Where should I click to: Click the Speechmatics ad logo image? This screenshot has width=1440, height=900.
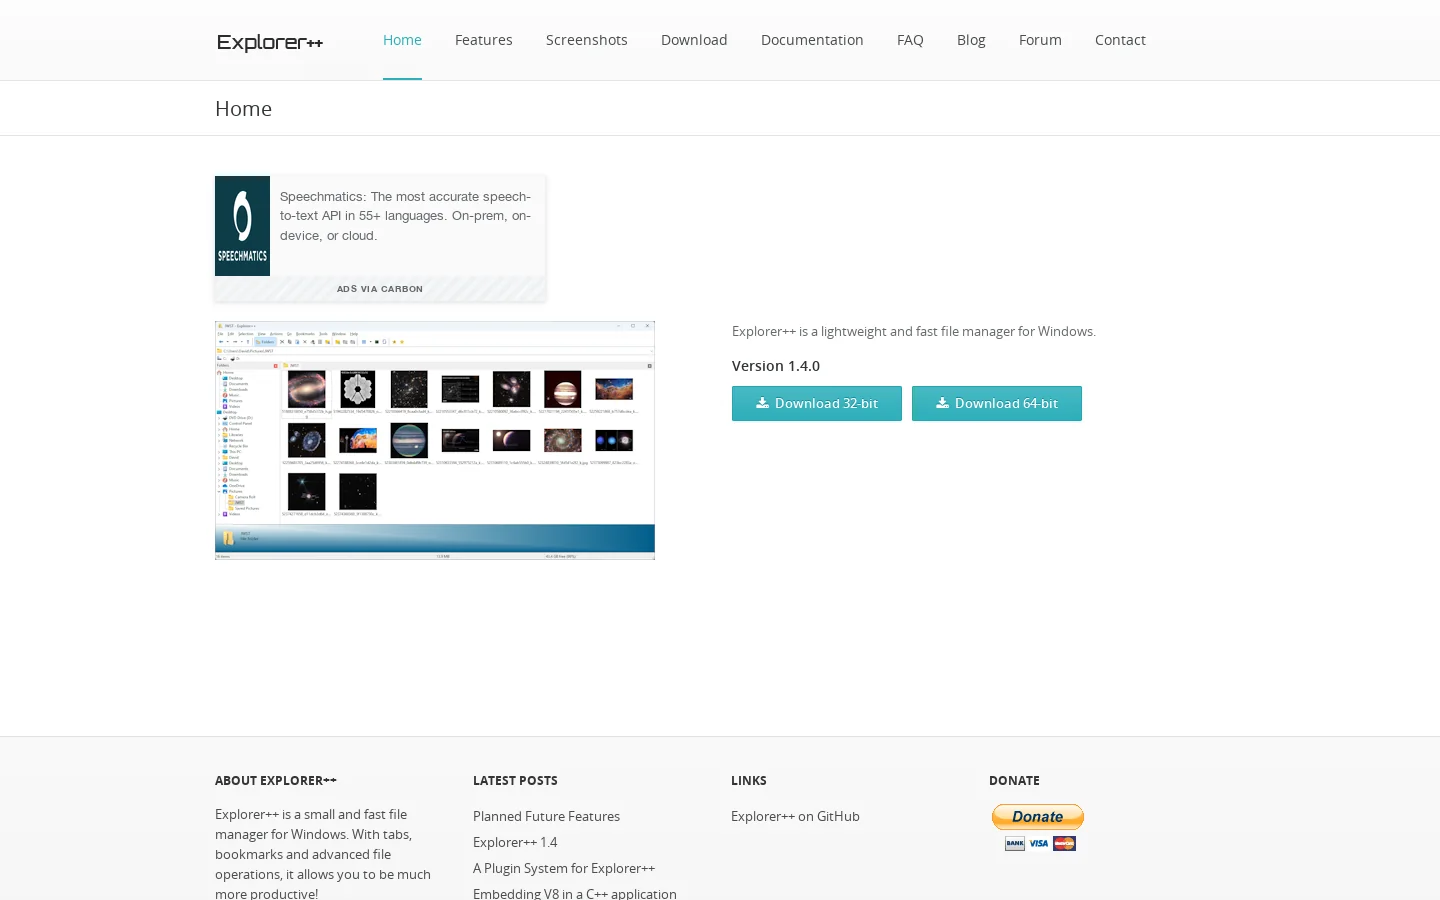[242, 226]
